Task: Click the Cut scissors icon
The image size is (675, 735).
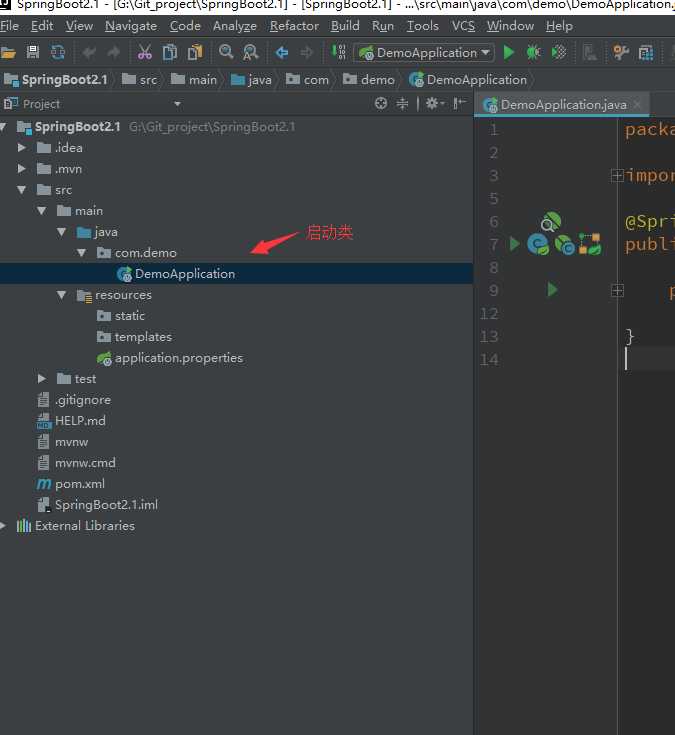Action: (x=145, y=52)
